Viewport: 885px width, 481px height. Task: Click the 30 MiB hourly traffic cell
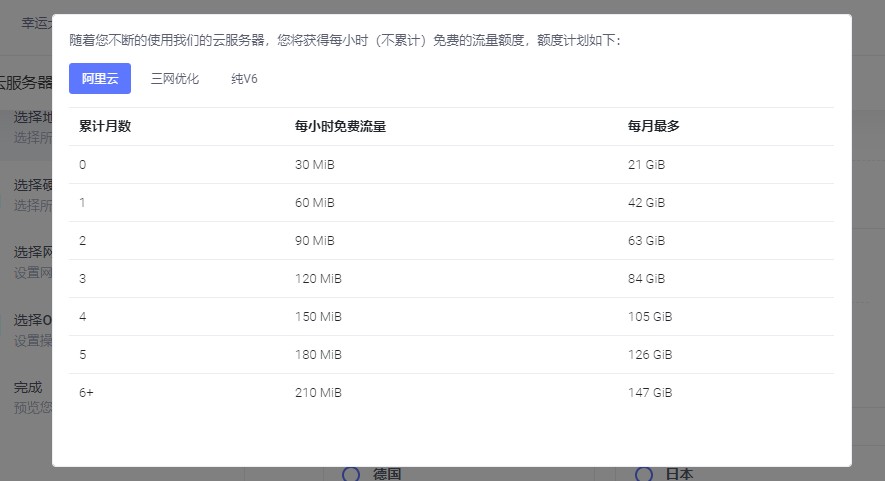[315, 165]
